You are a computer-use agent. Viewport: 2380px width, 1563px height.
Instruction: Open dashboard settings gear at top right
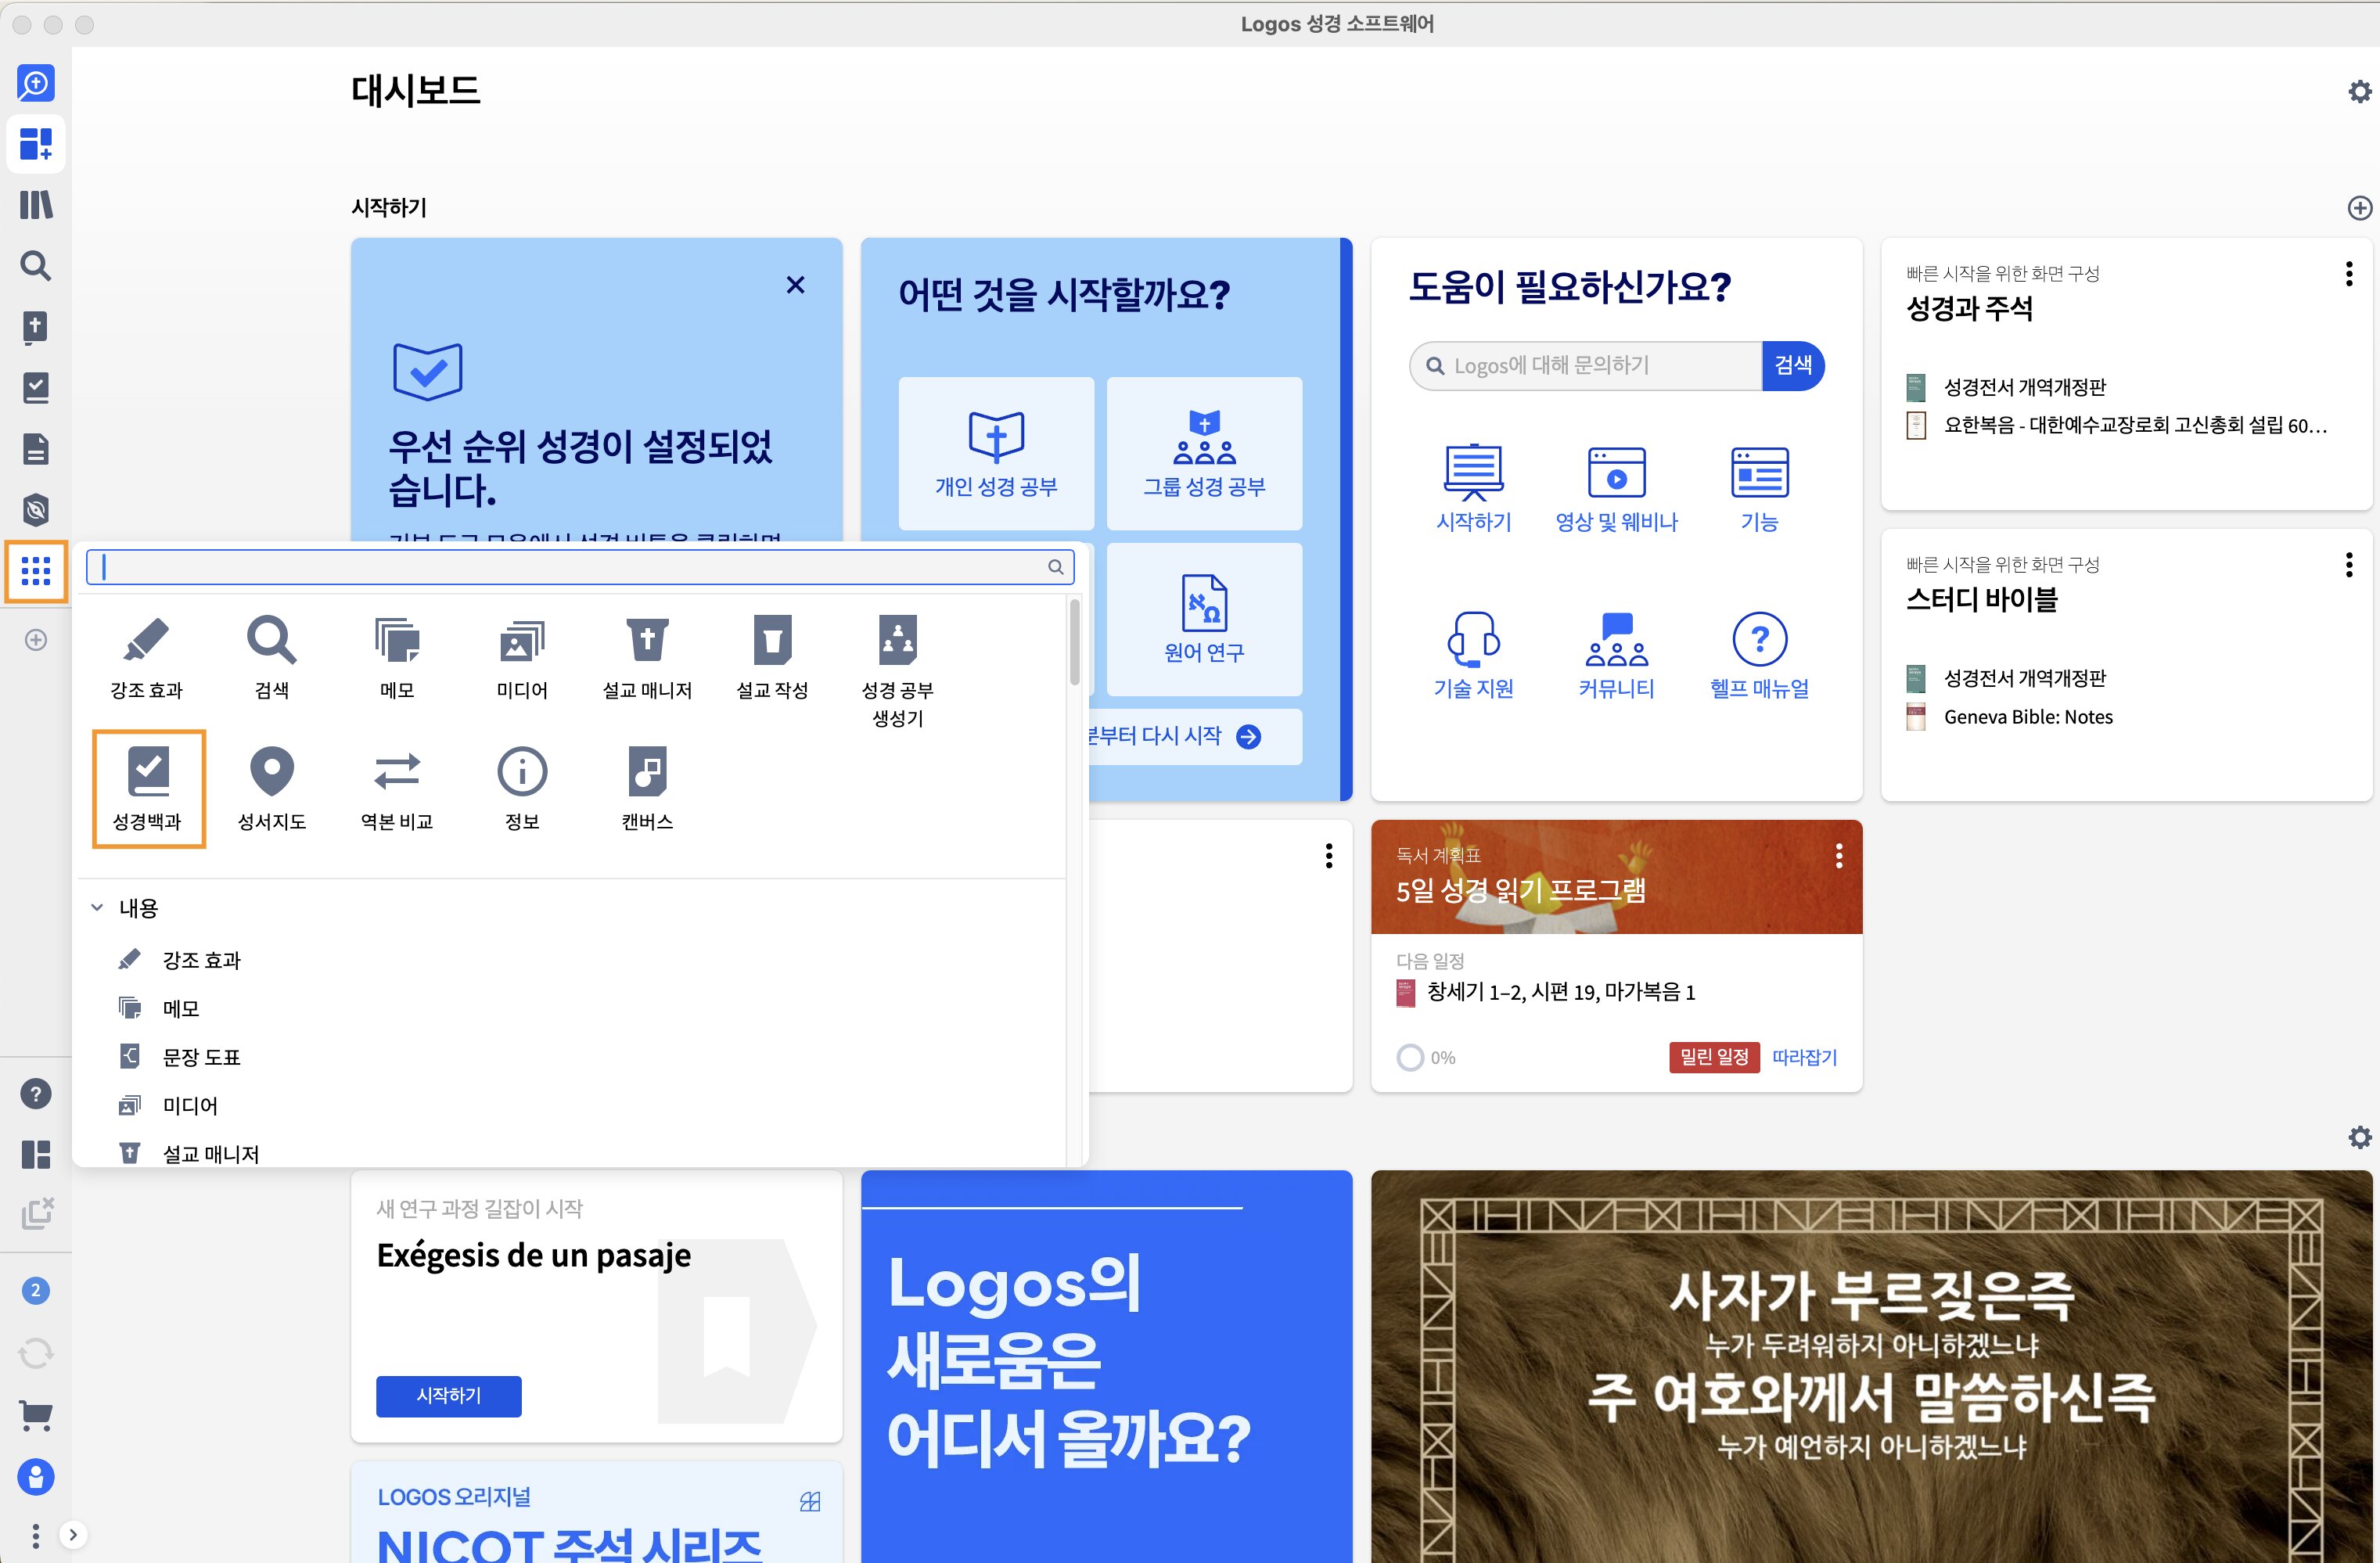click(2358, 92)
